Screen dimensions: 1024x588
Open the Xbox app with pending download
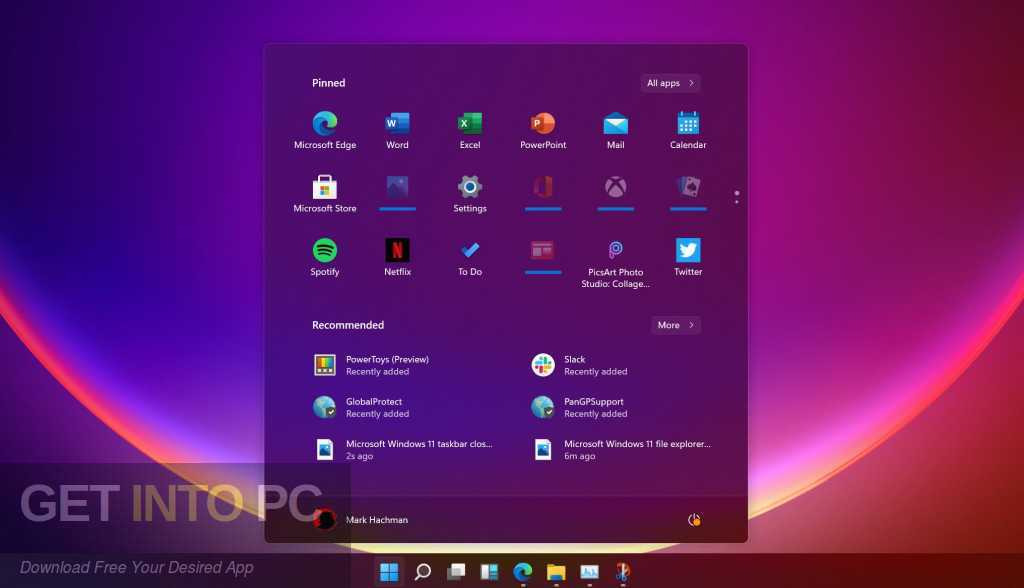[615, 192]
